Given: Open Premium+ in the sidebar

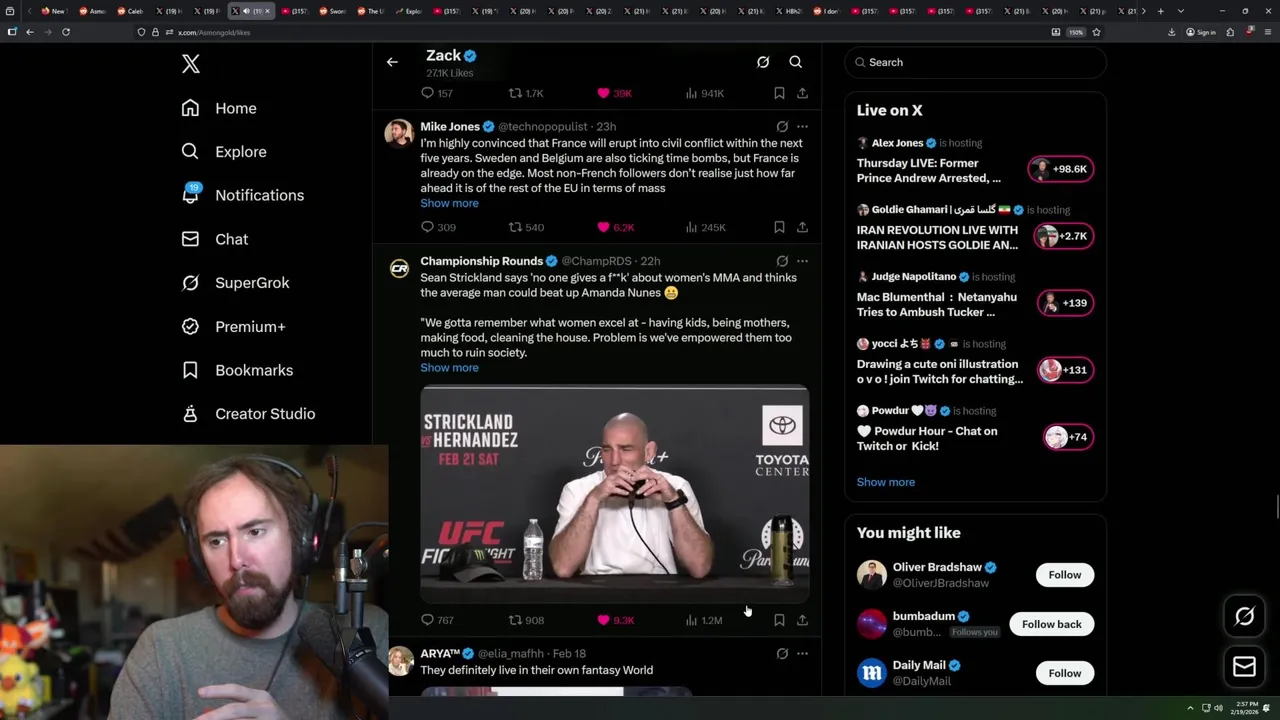Looking at the screenshot, I should tap(233, 326).
